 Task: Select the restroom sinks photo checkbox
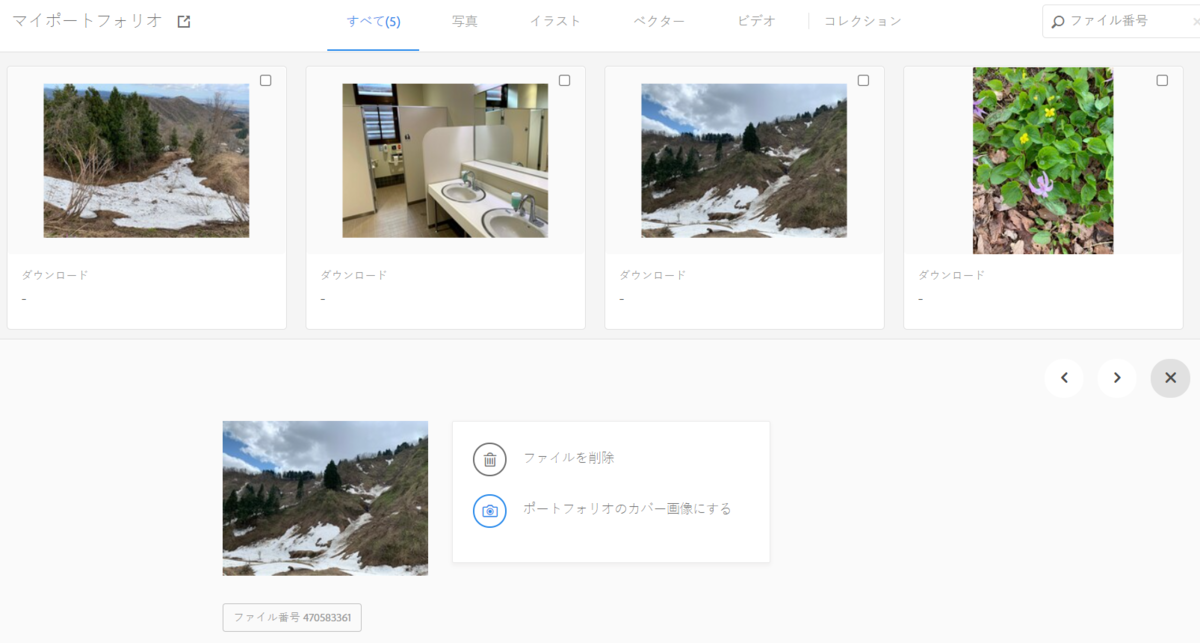[x=564, y=81]
